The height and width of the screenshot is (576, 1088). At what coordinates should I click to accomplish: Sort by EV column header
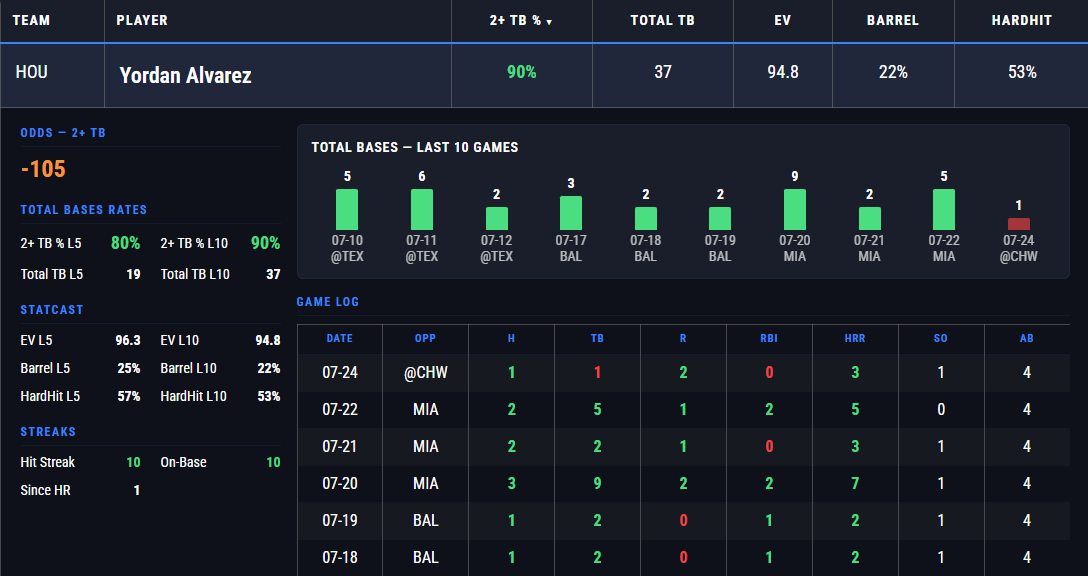coord(783,20)
